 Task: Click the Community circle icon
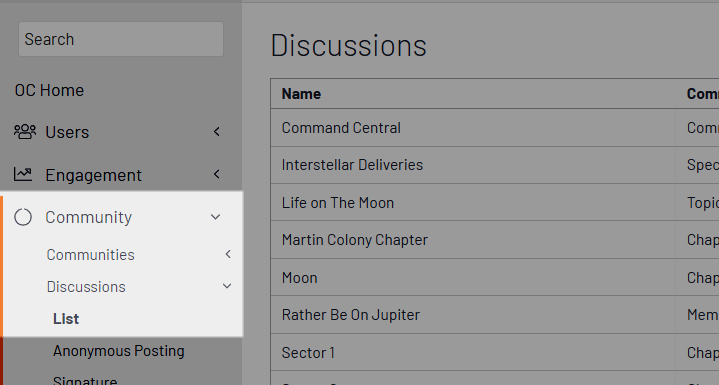pos(23,217)
